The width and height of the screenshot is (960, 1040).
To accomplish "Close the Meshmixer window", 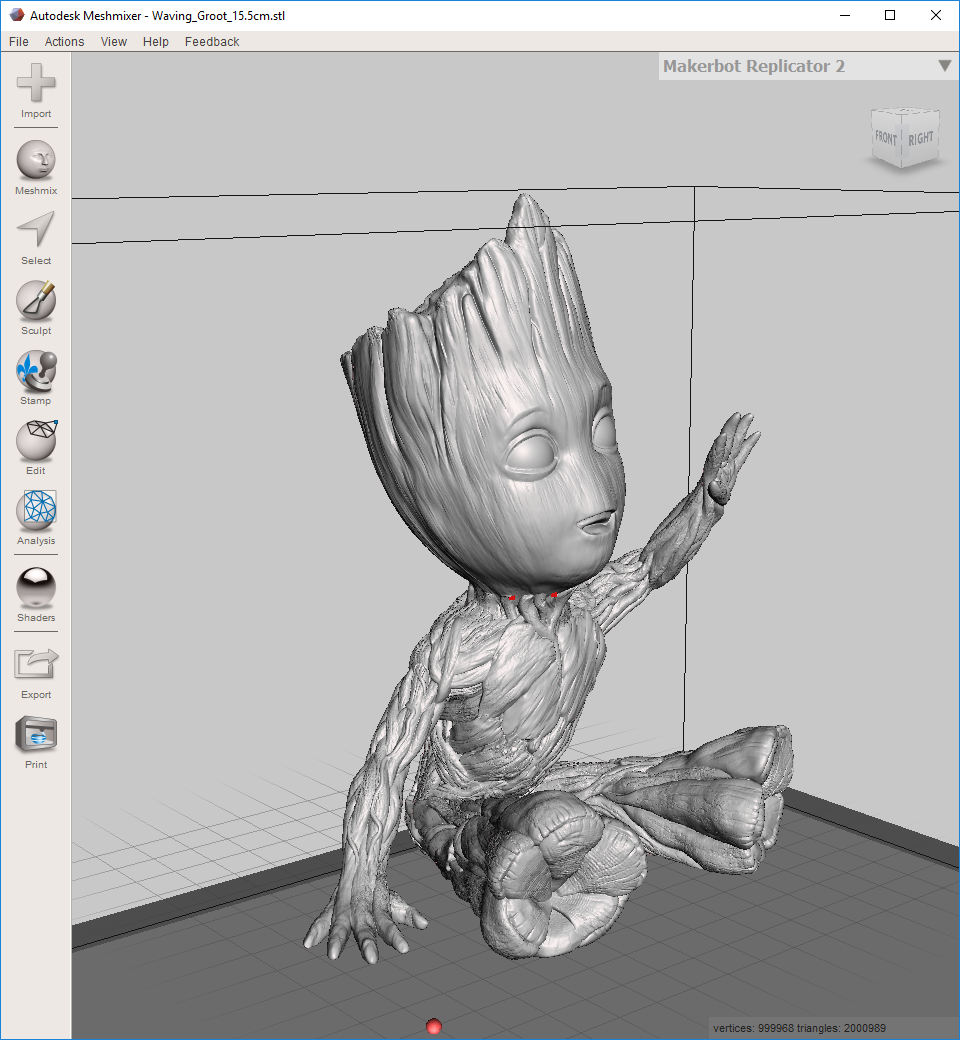I will click(935, 15).
